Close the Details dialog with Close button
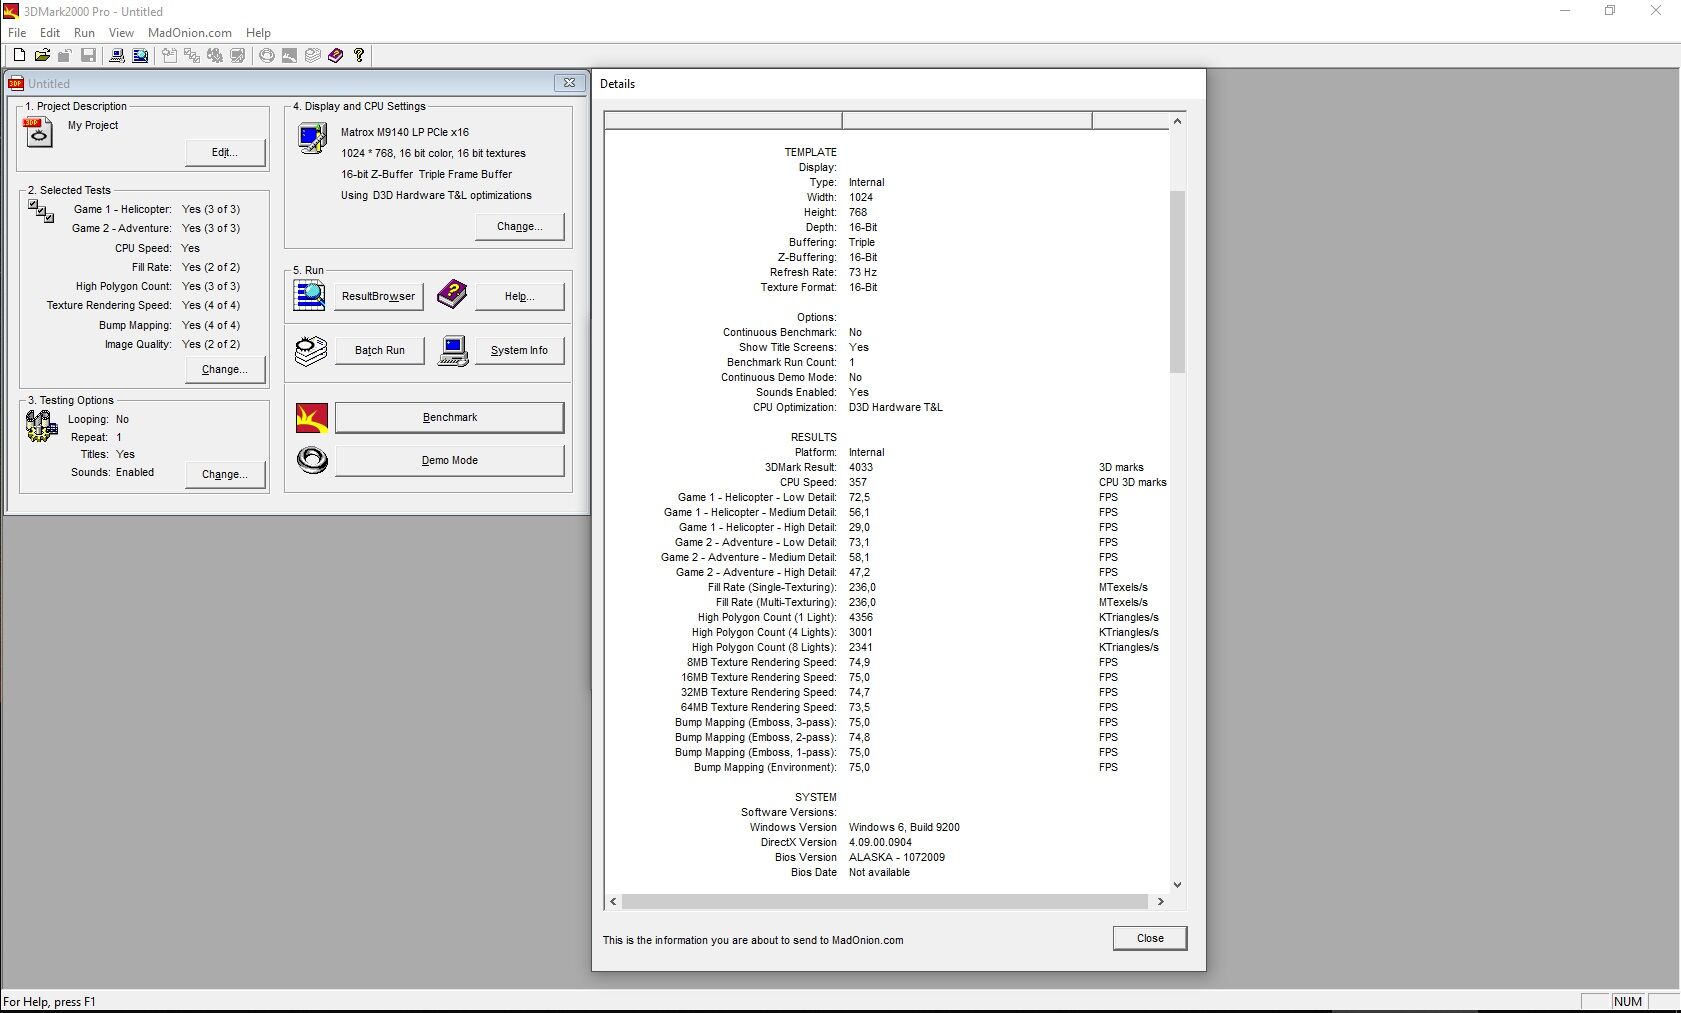 click(1150, 938)
